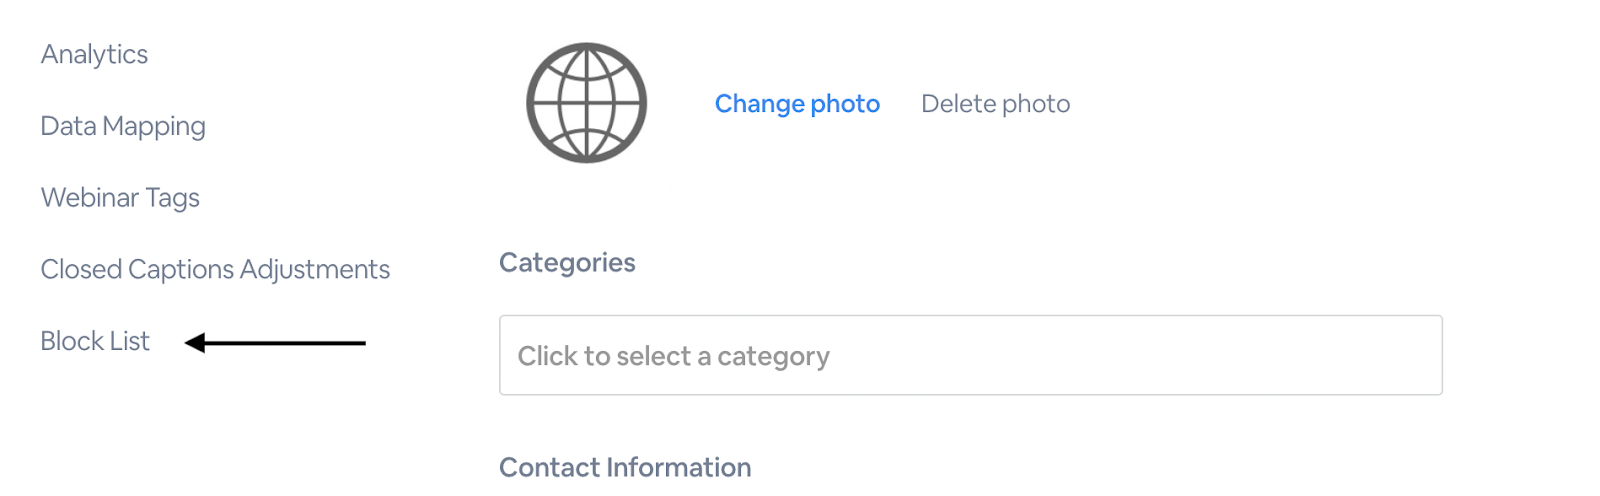Click the Change photo link
The width and height of the screenshot is (1600, 496).
pyautogui.click(x=797, y=104)
